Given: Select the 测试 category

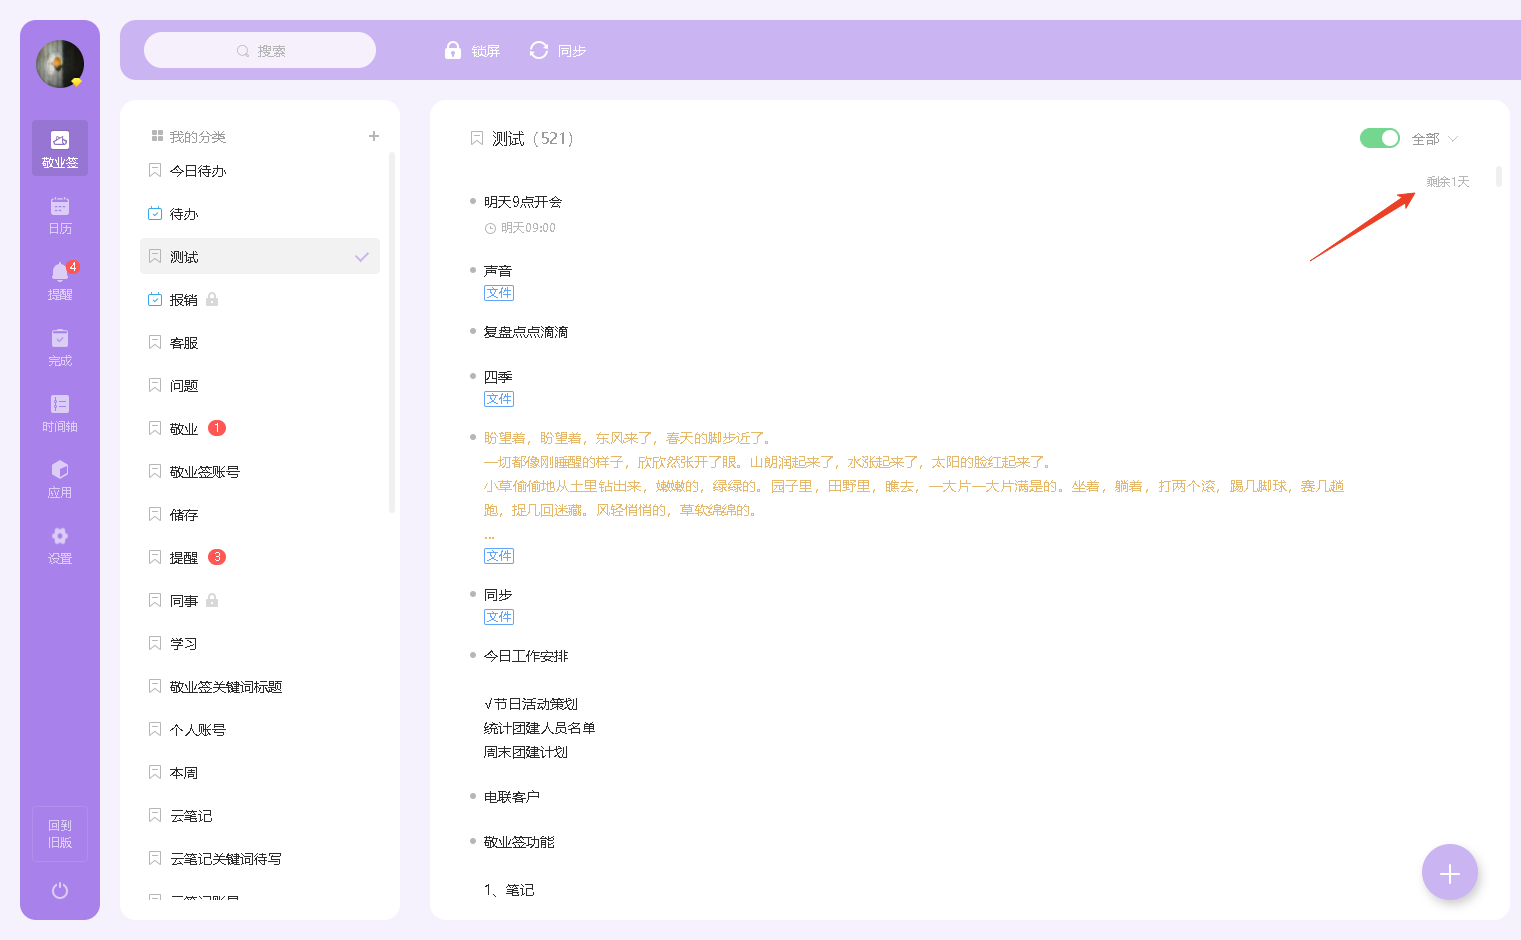Looking at the screenshot, I should click(260, 257).
